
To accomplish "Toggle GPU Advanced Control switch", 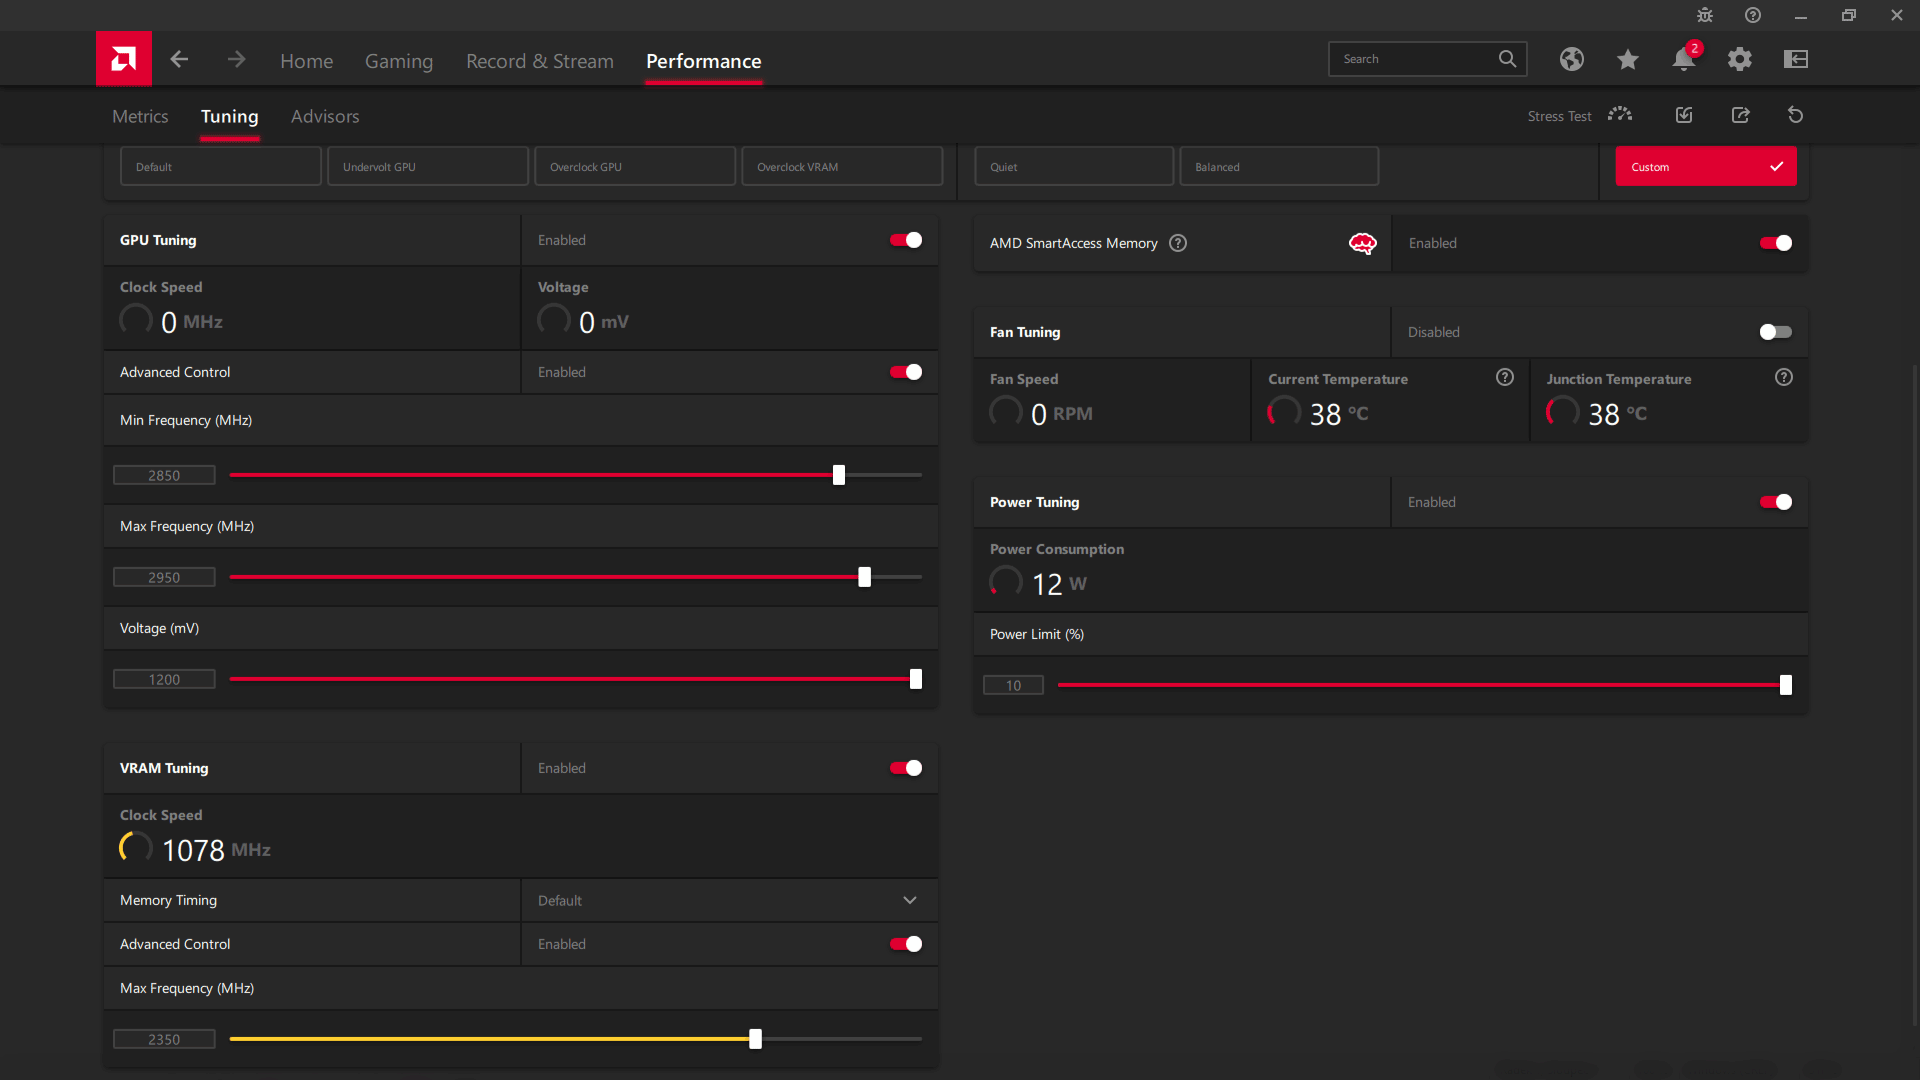I will click(906, 372).
